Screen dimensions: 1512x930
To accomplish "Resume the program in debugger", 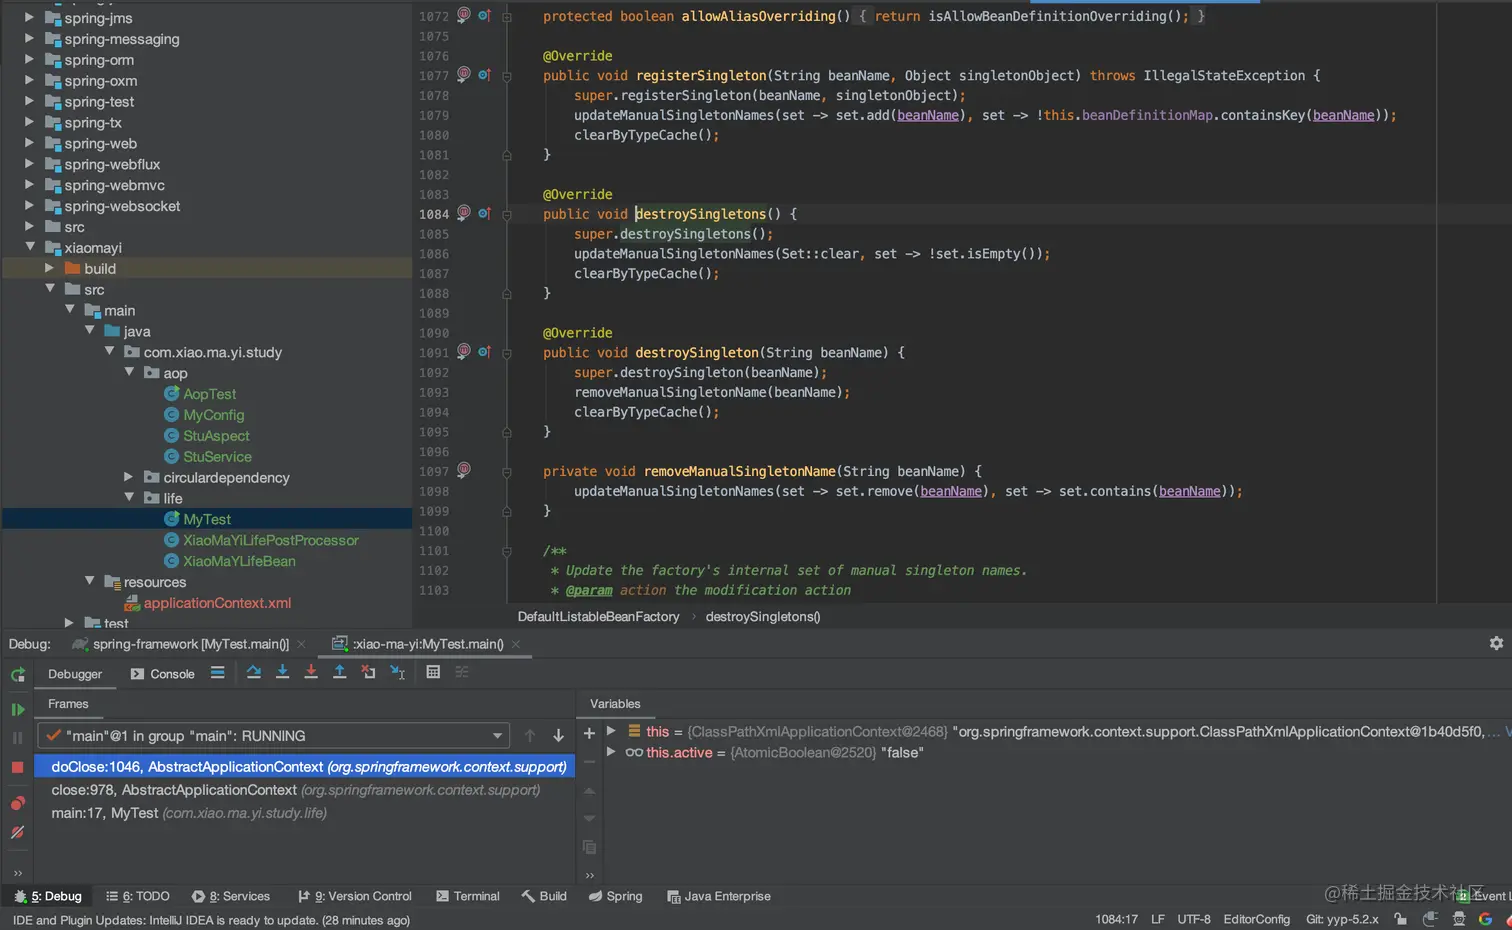I will click(18, 709).
